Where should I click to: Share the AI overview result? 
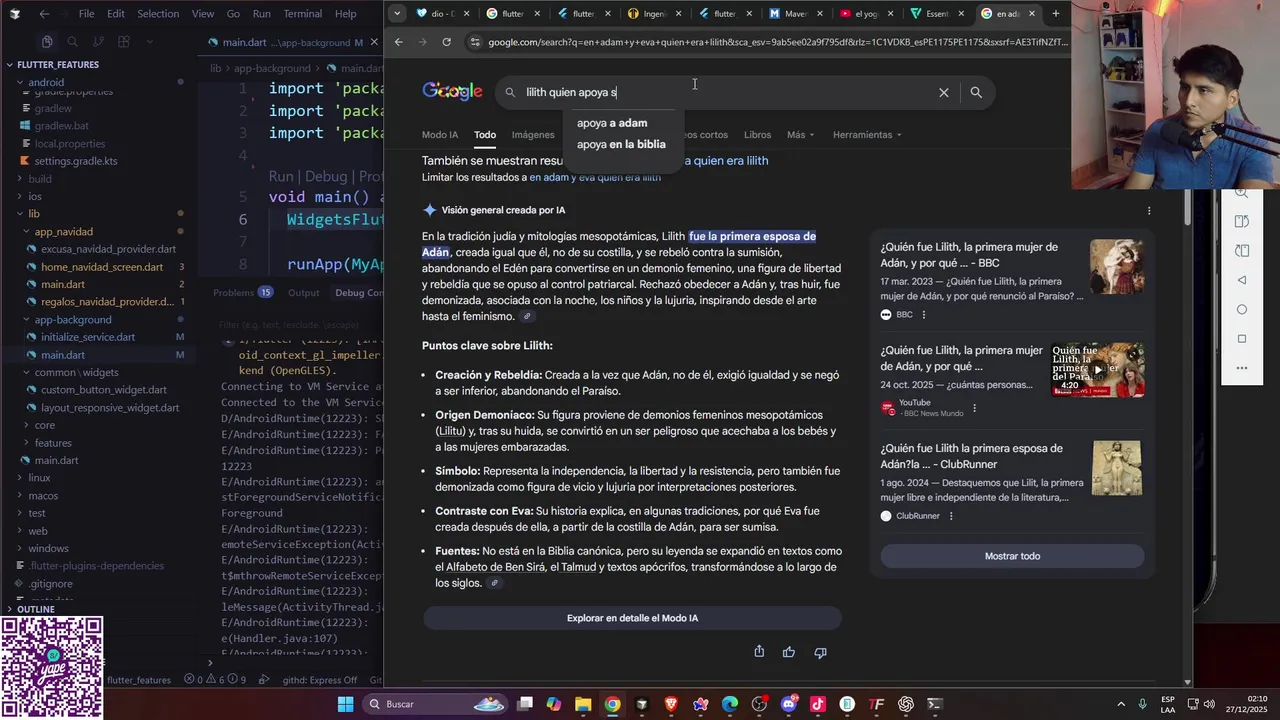pyautogui.click(x=759, y=652)
